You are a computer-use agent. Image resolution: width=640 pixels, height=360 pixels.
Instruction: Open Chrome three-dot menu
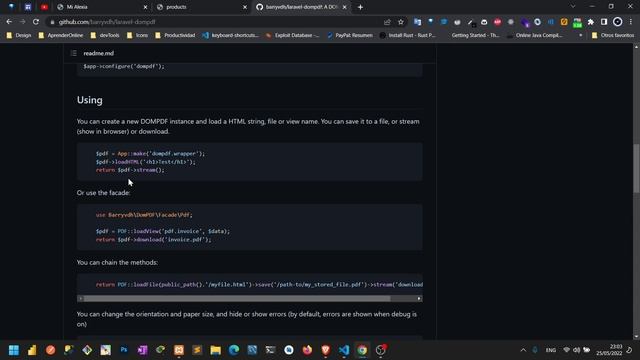click(x=631, y=22)
